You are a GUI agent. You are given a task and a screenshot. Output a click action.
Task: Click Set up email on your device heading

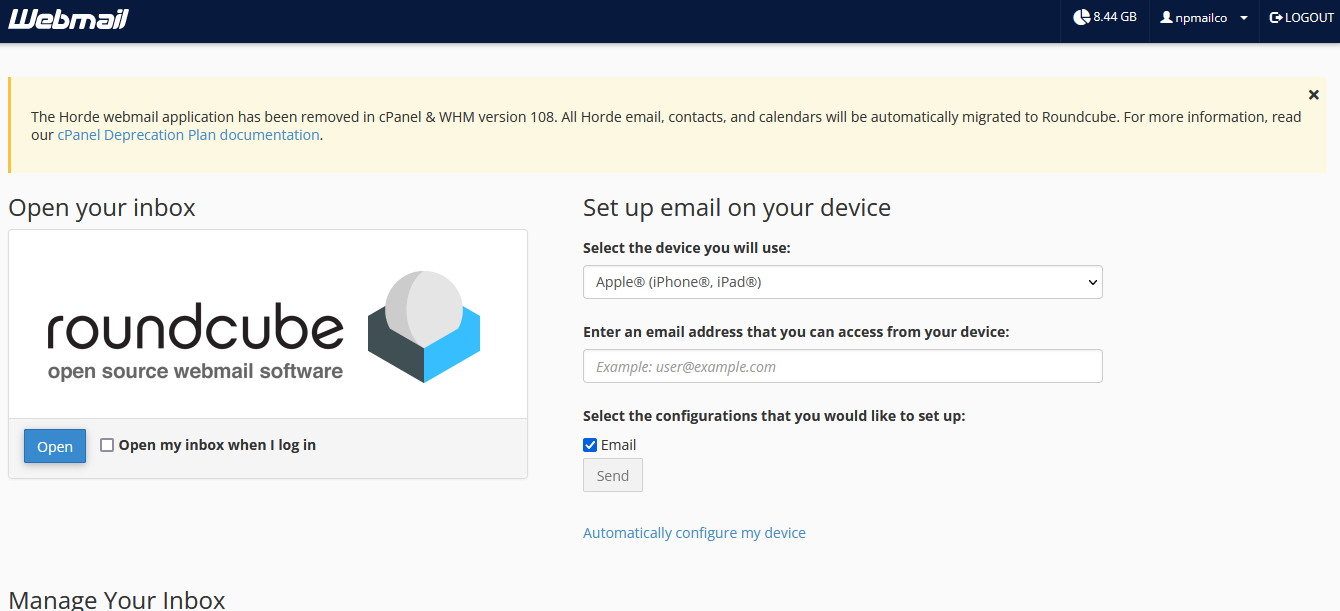pyautogui.click(x=737, y=208)
